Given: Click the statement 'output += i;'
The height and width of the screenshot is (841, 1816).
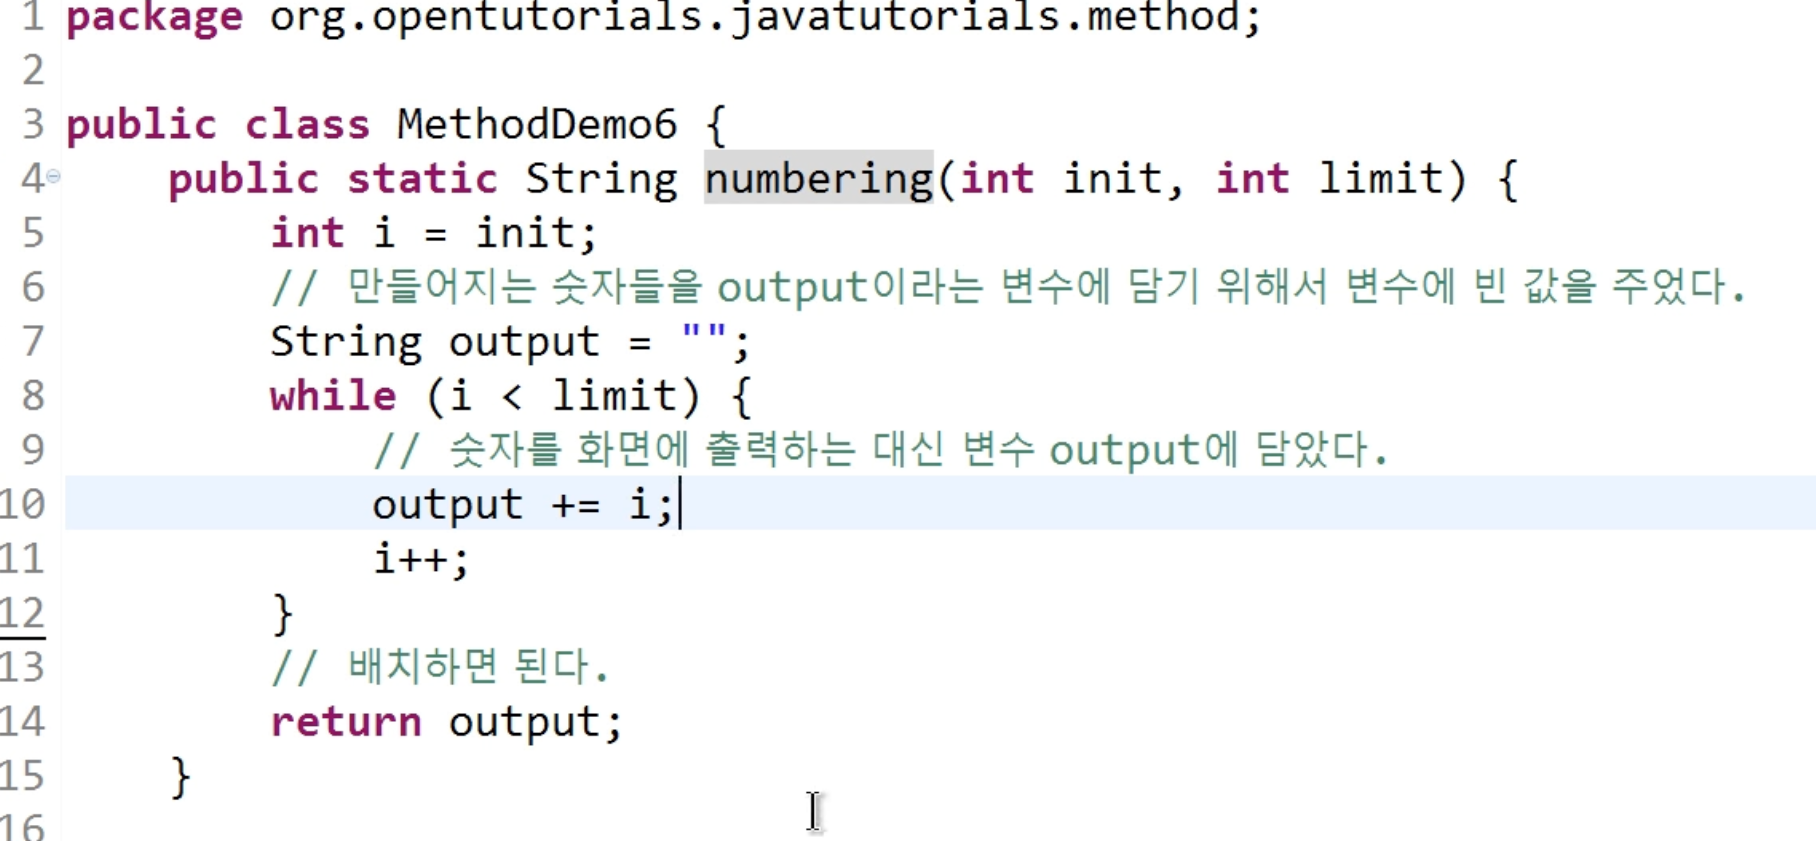Looking at the screenshot, I should 524,504.
